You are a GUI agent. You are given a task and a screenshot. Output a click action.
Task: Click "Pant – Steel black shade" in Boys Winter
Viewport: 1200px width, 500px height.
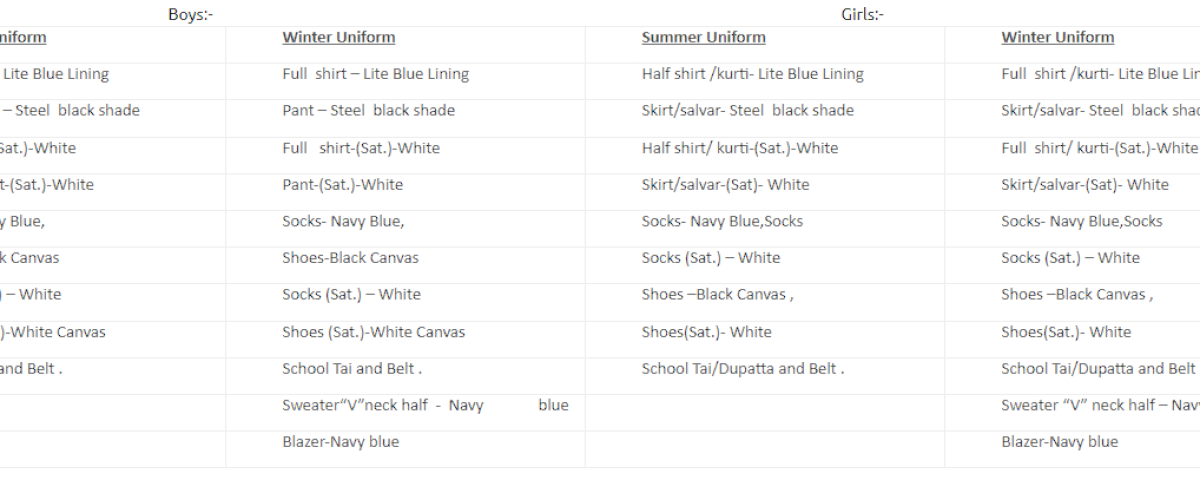368,111
